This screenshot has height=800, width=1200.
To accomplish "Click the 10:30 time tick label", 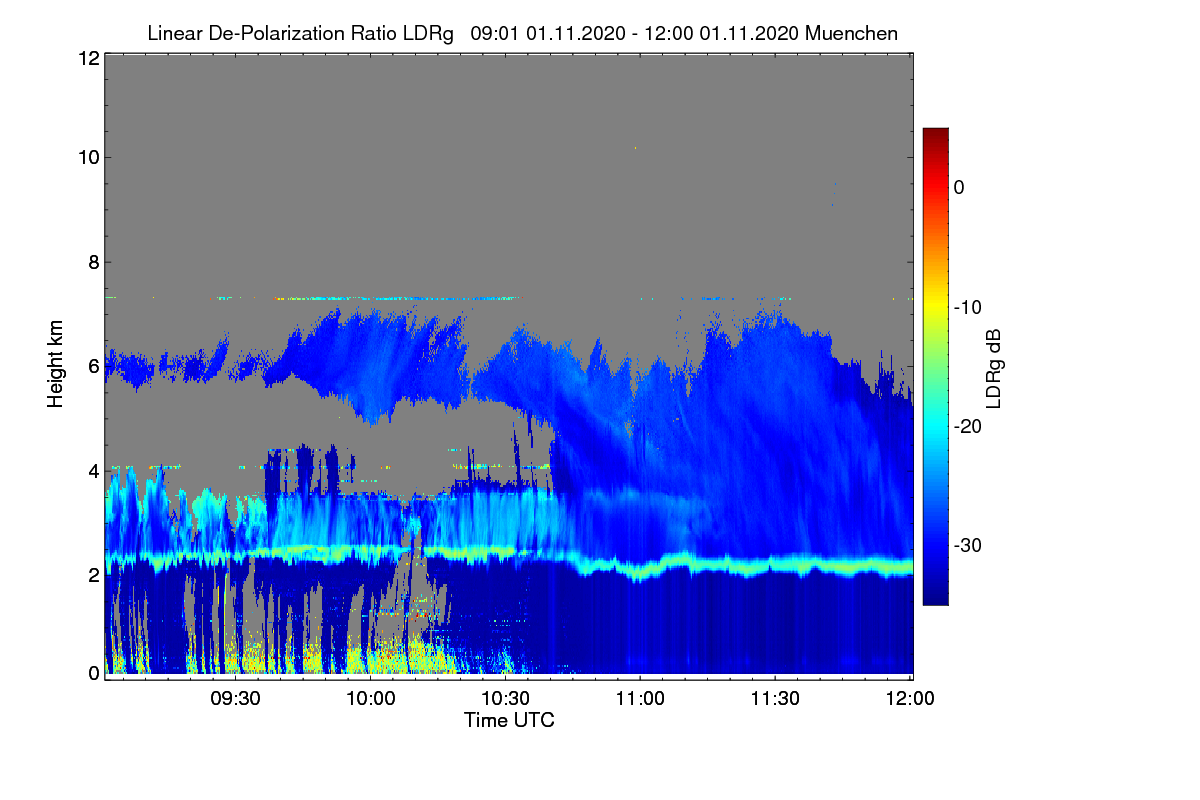I will pyautogui.click(x=505, y=698).
